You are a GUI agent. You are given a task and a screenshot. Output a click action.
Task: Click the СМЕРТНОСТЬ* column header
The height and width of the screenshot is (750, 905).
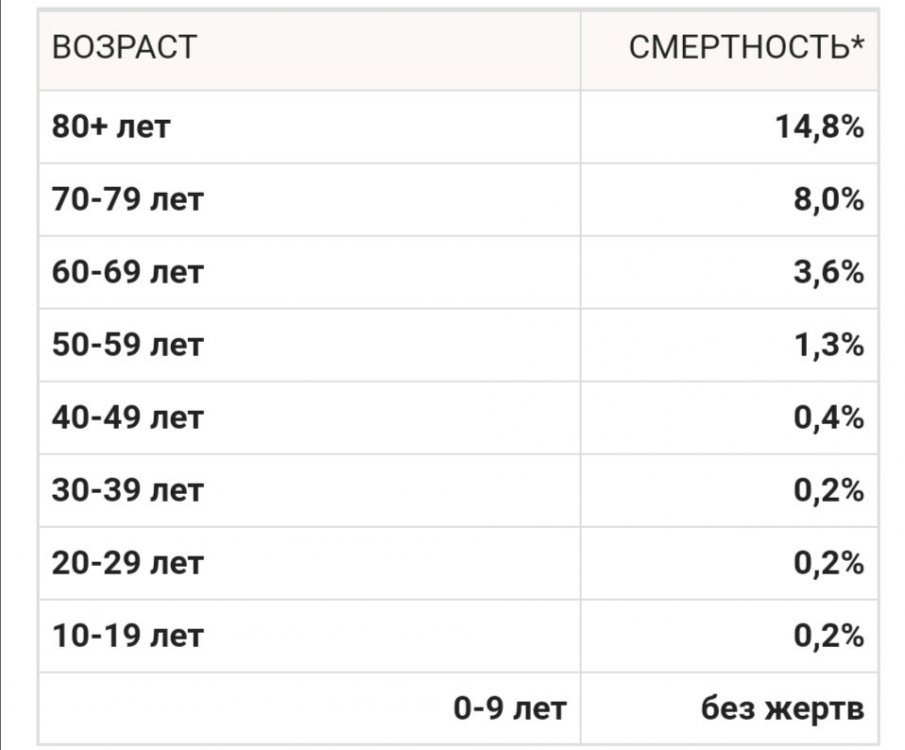746,48
